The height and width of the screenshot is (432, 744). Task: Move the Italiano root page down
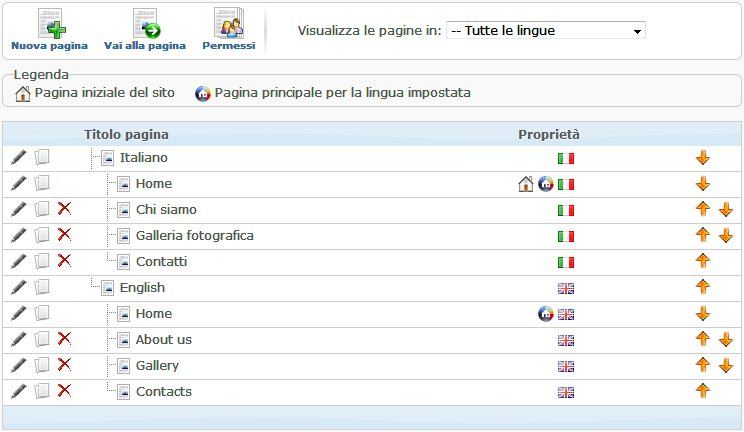703,158
